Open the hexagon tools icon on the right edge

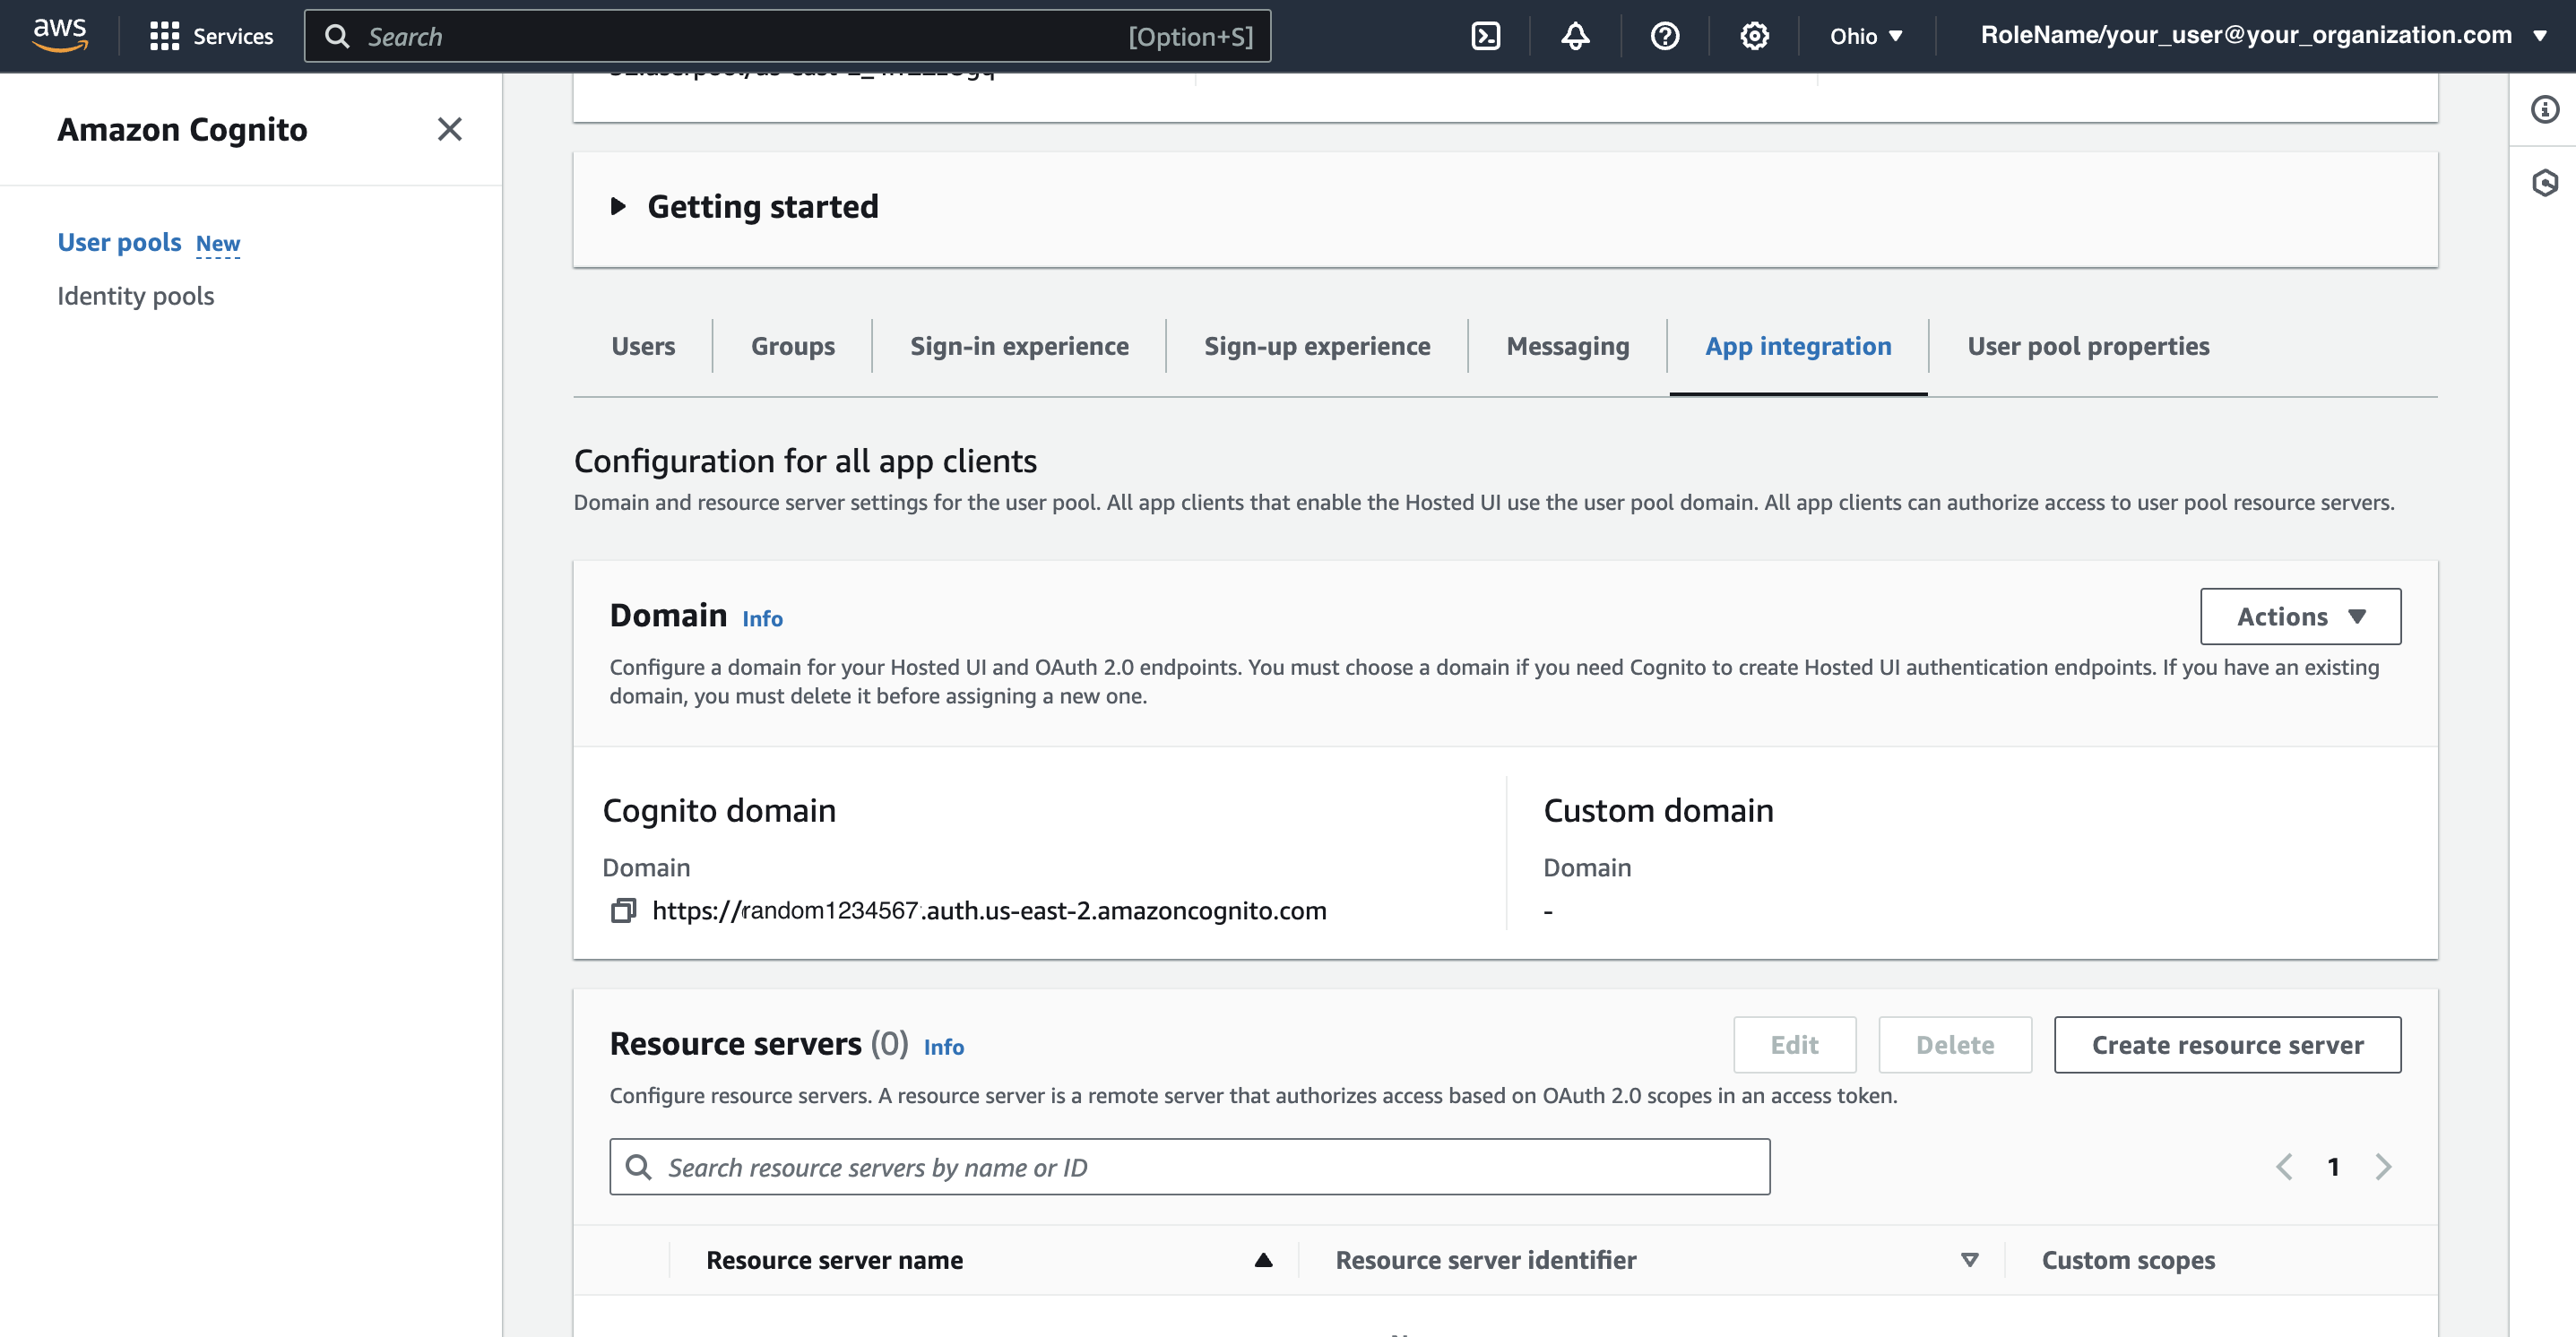pos(2544,182)
